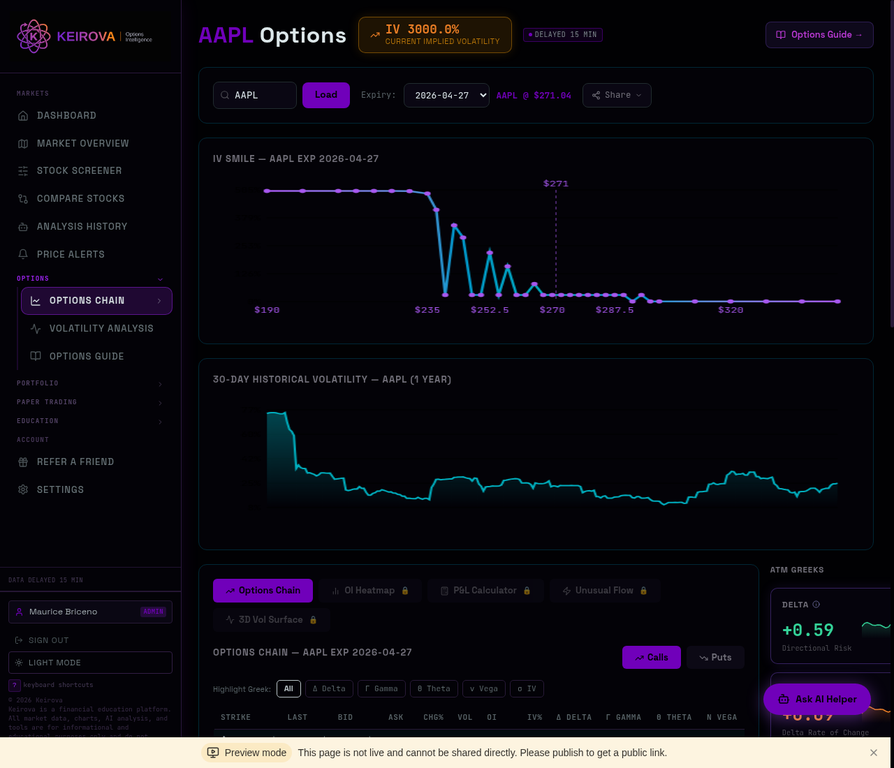Open Analysis History
The height and width of the screenshot is (768, 894).
(x=82, y=227)
